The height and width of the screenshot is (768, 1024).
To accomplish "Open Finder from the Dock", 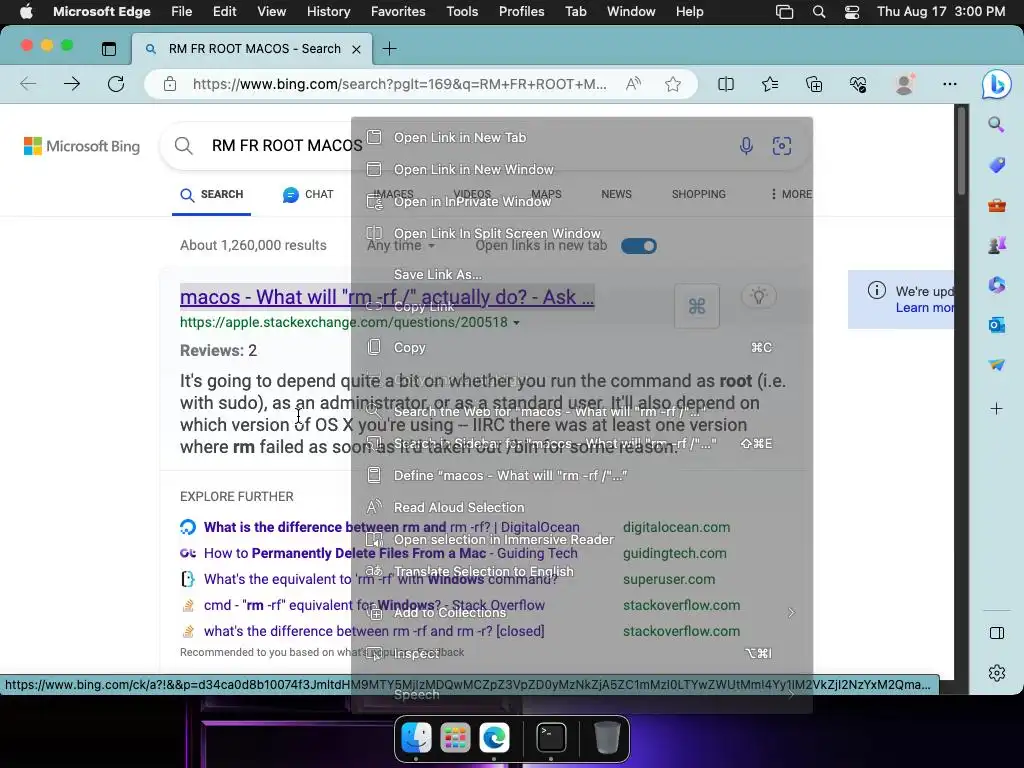I will [416, 738].
